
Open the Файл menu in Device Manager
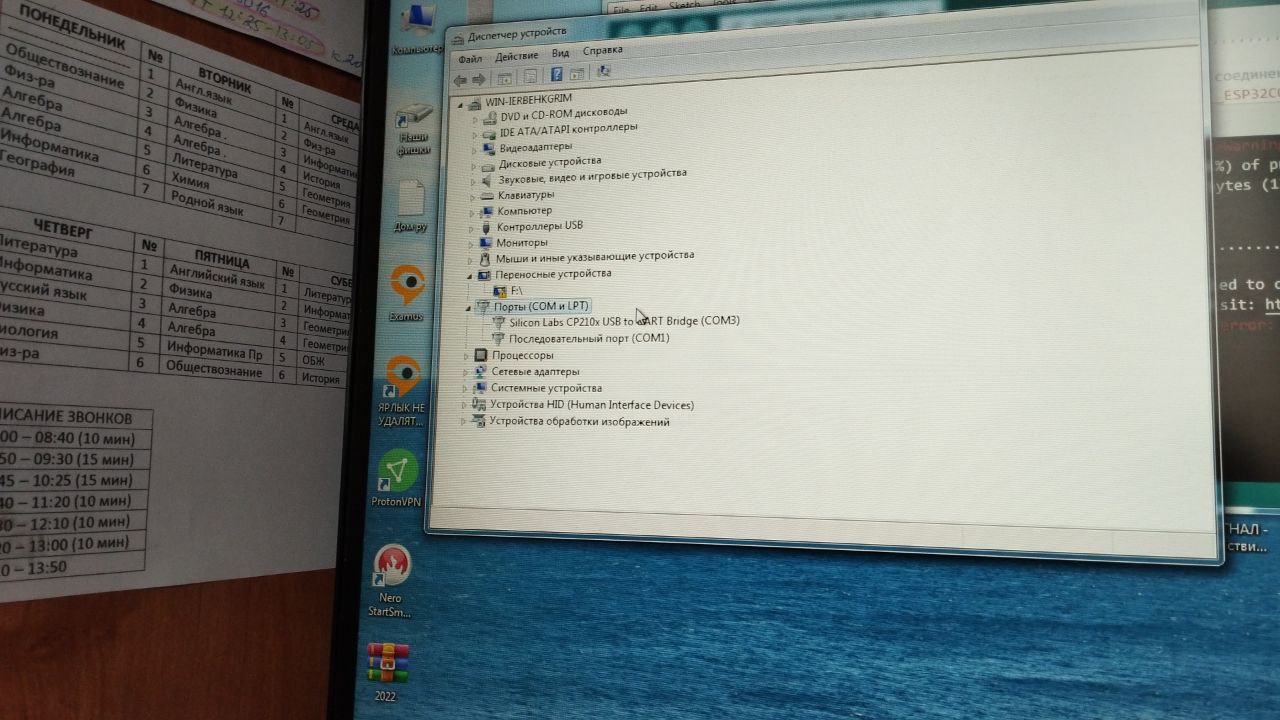coord(470,59)
